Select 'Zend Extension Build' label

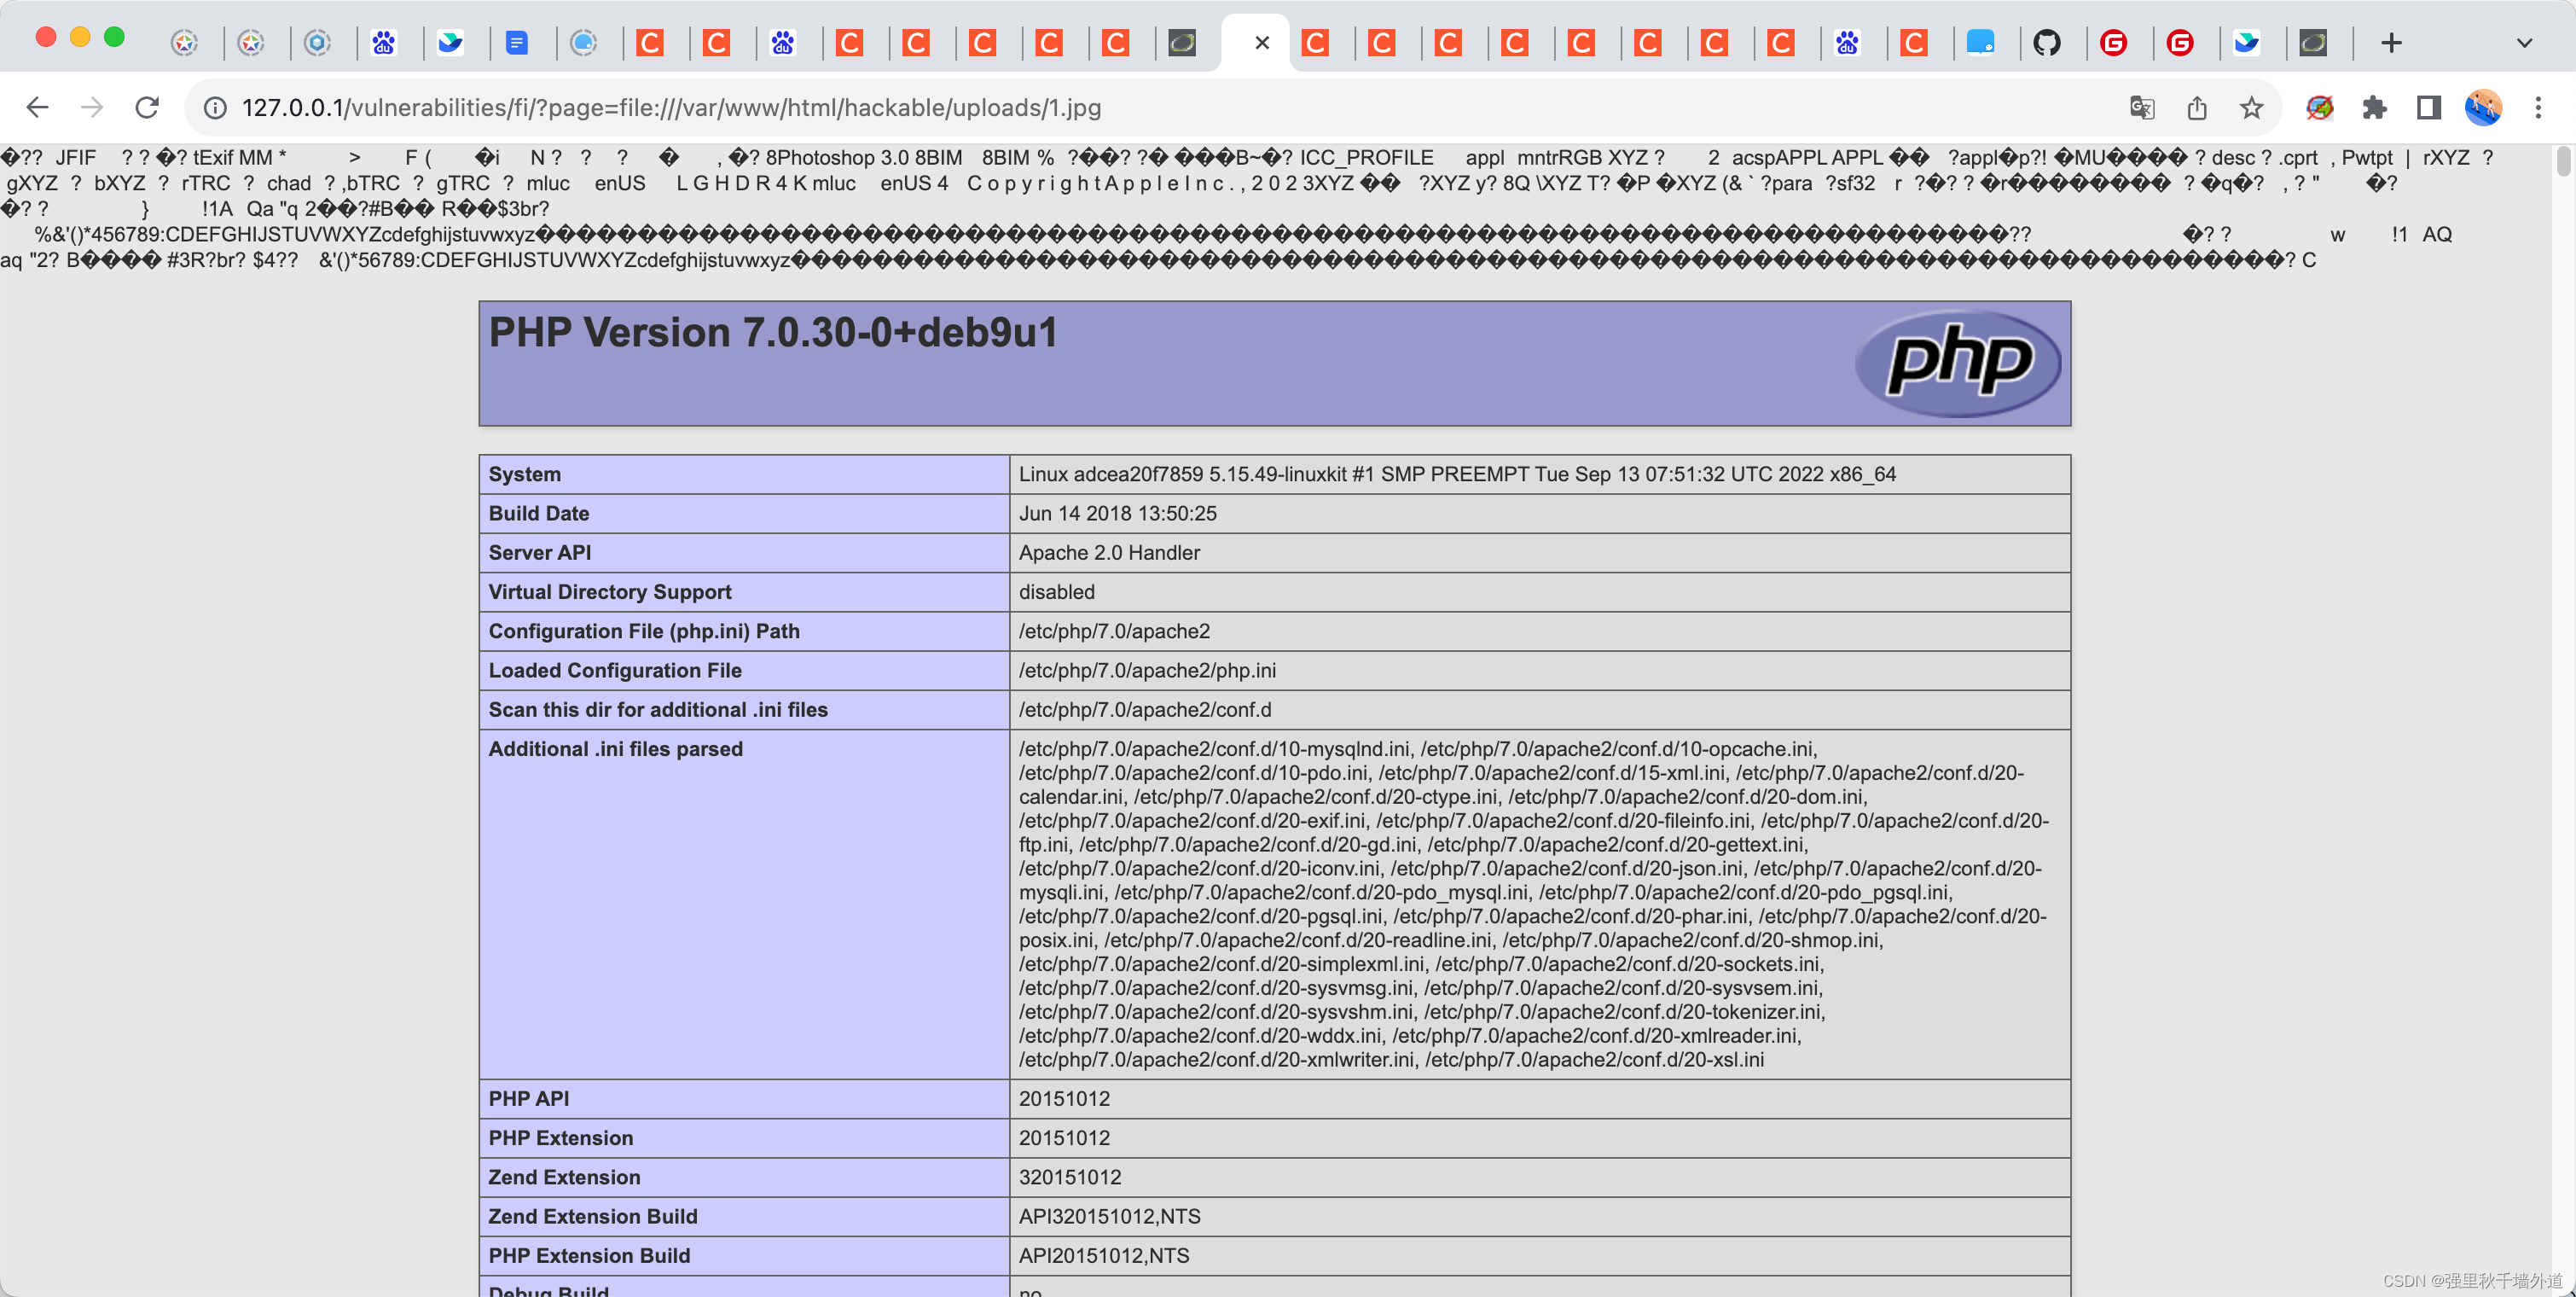[593, 1216]
